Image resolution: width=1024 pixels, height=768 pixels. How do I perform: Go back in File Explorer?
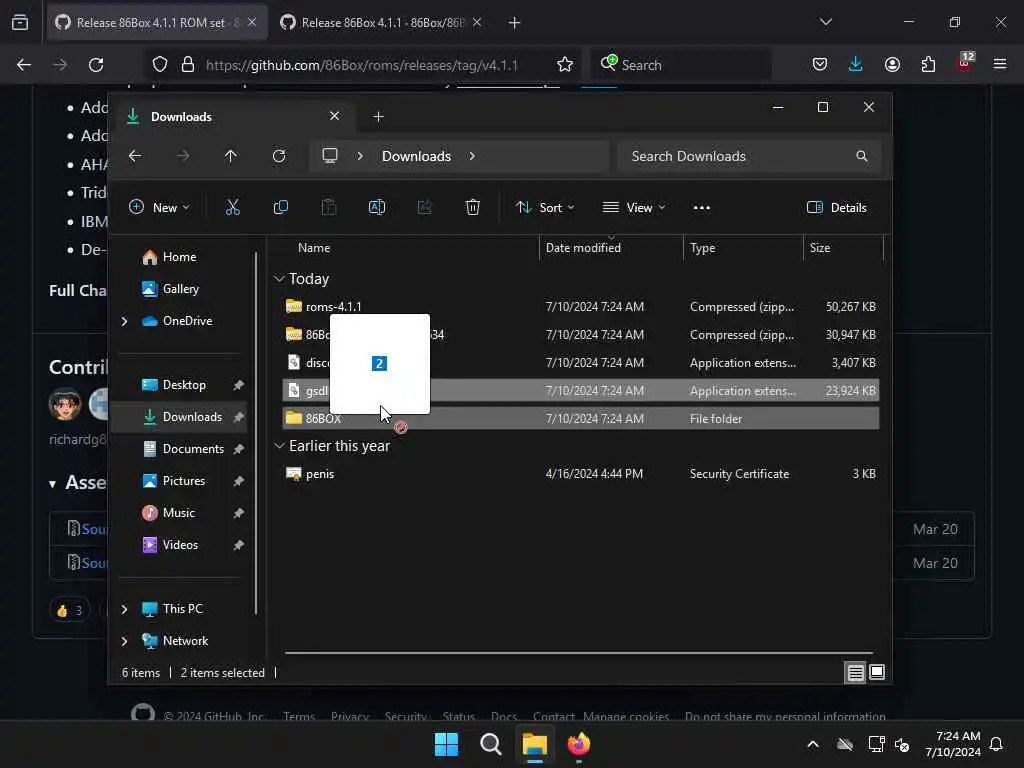pyautogui.click(x=135, y=156)
